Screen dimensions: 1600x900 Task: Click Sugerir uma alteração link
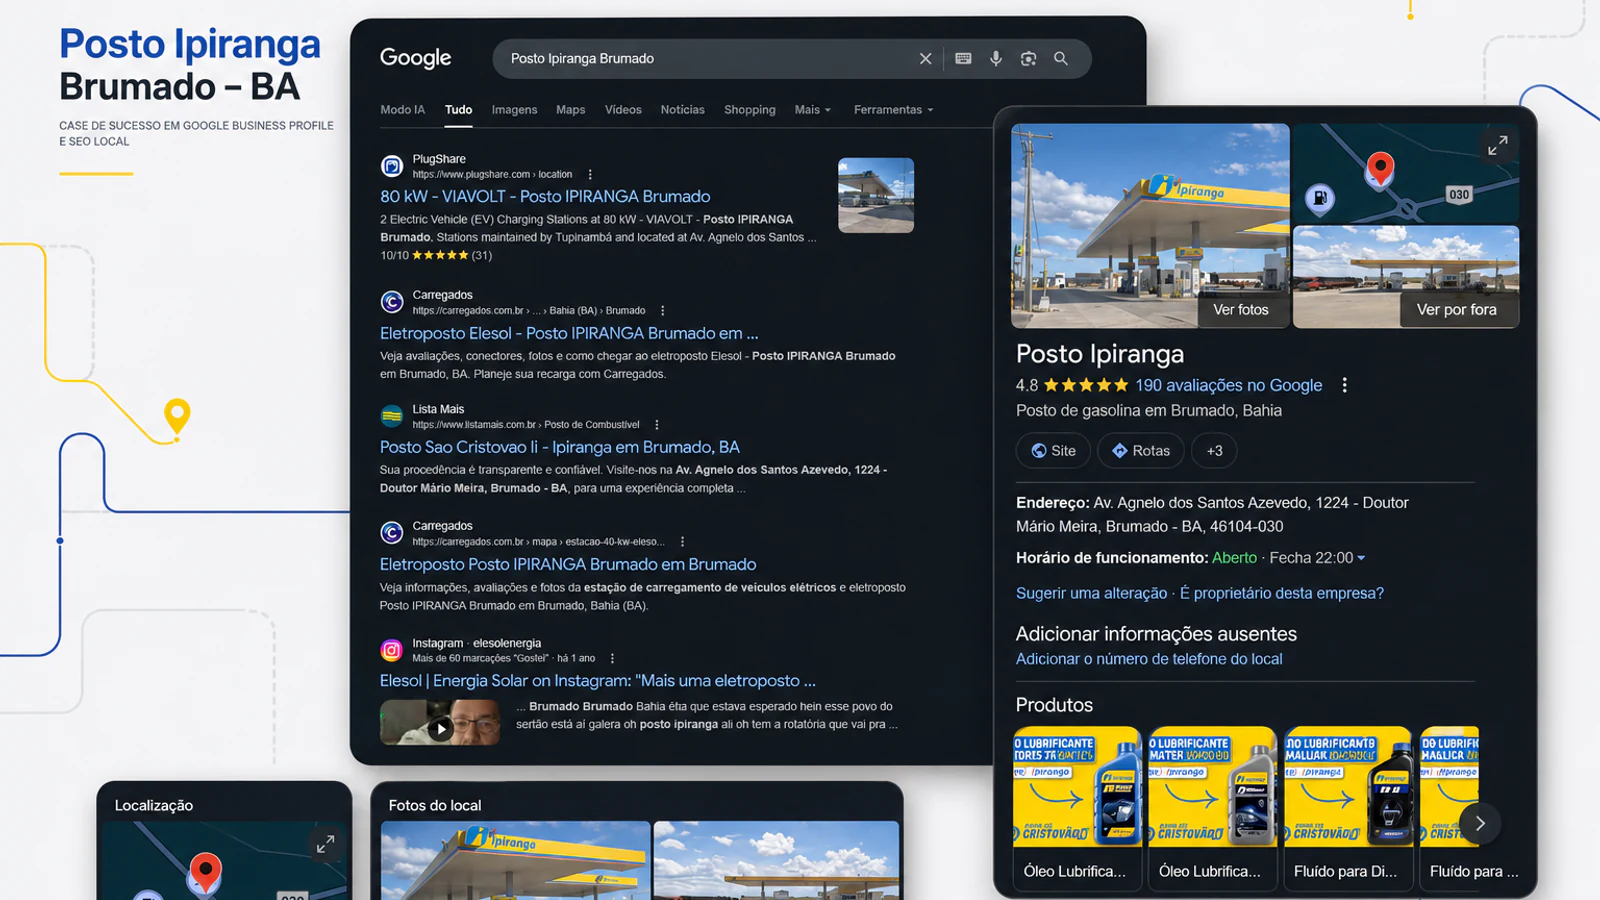(1091, 593)
